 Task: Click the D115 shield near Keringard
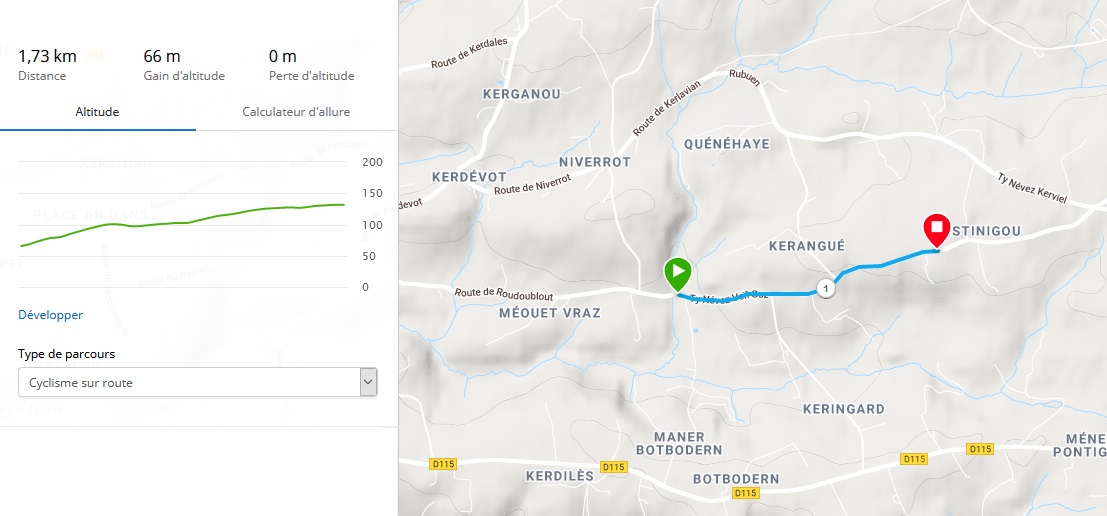click(914, 459)
